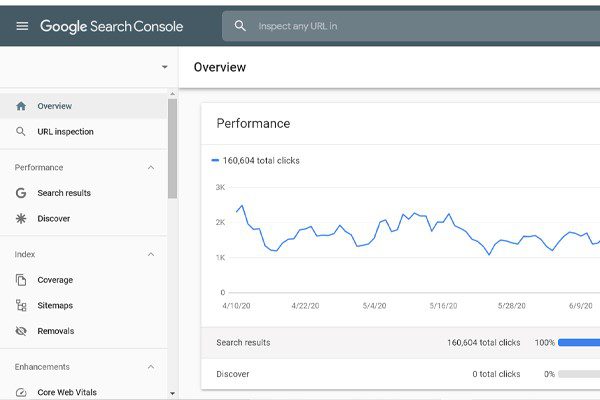Click the Enhancements section label
This screenshot has height=400, width=600.
(x=42, y=367)
